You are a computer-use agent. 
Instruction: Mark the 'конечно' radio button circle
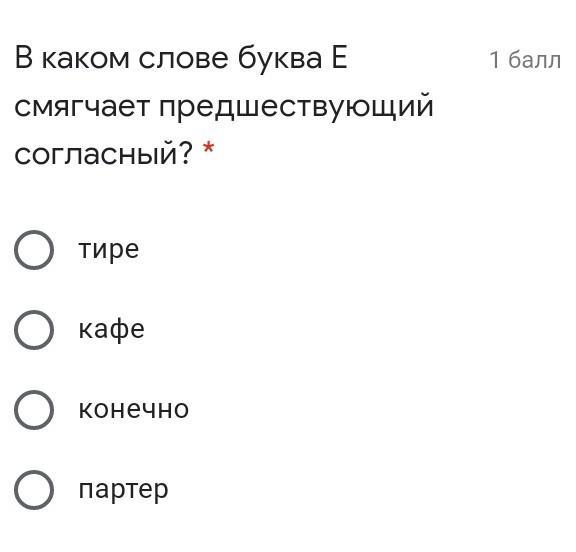click(x=34, y=410)
